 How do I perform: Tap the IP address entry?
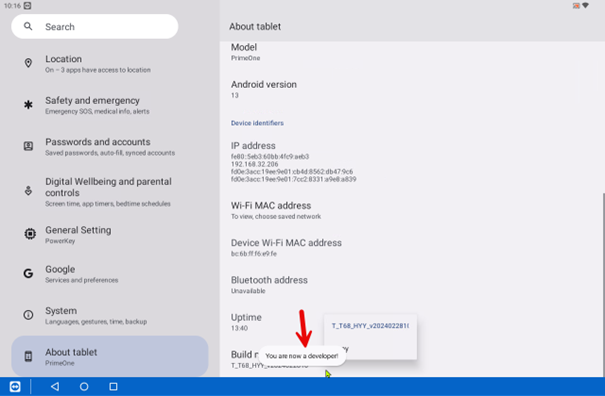coord(411,162)
